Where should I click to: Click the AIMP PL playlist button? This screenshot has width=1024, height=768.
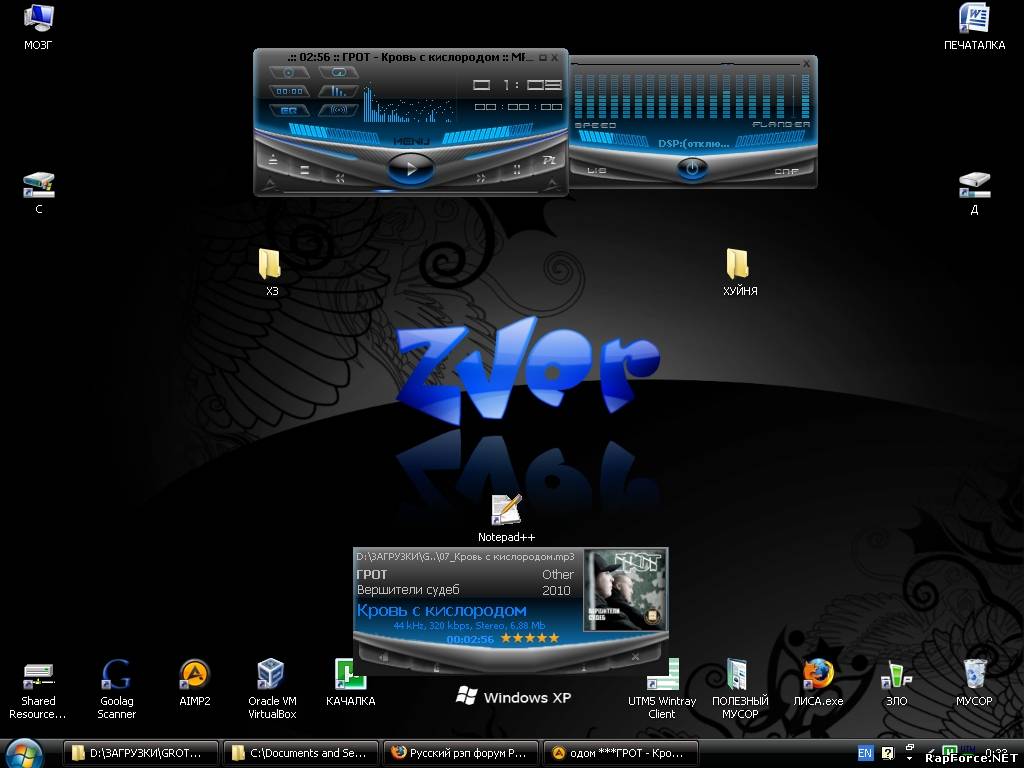tap(549, 160)
